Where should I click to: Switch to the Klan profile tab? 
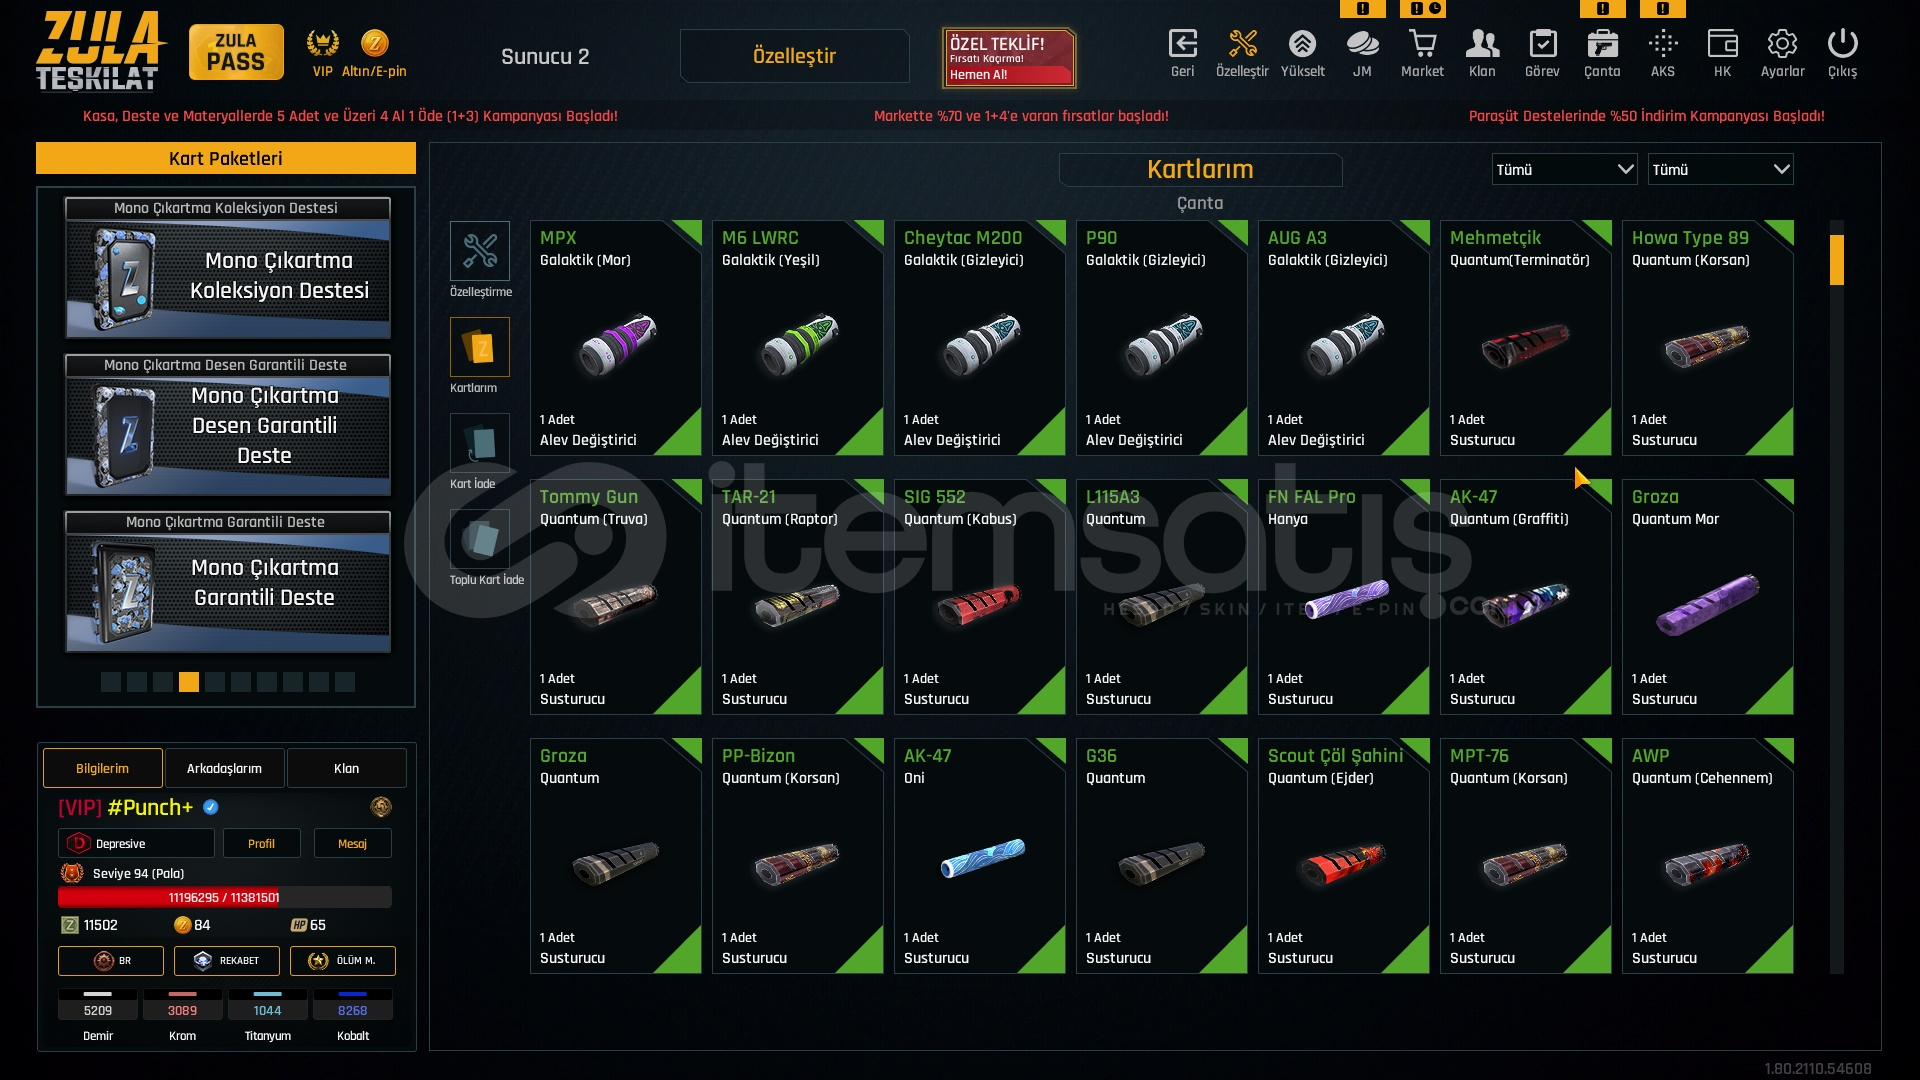(346, 768)
